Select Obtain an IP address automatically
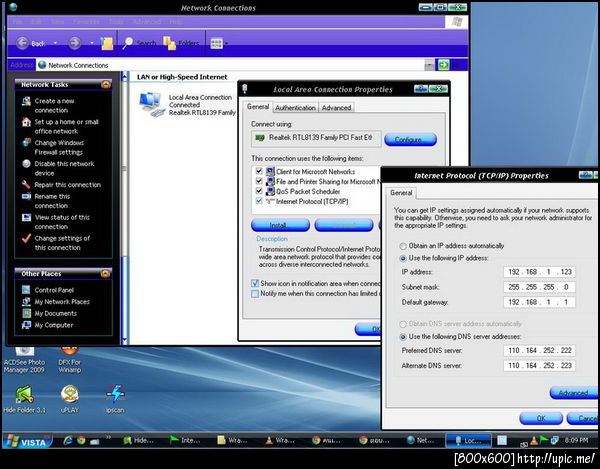The width and height of the screenshot is (600, 469). coord(403,246)
